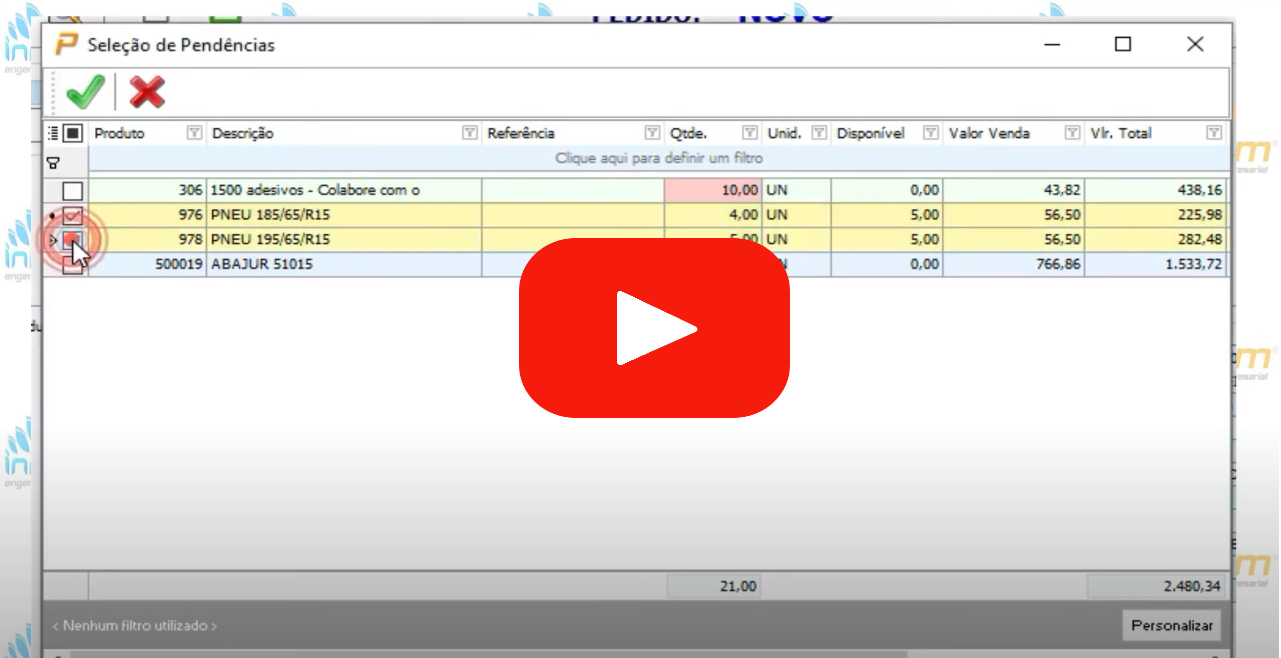The height and width of the screenshot is (658, 1281).
Task: Sort by the Referência column header
Action: (x=521, y=133)
